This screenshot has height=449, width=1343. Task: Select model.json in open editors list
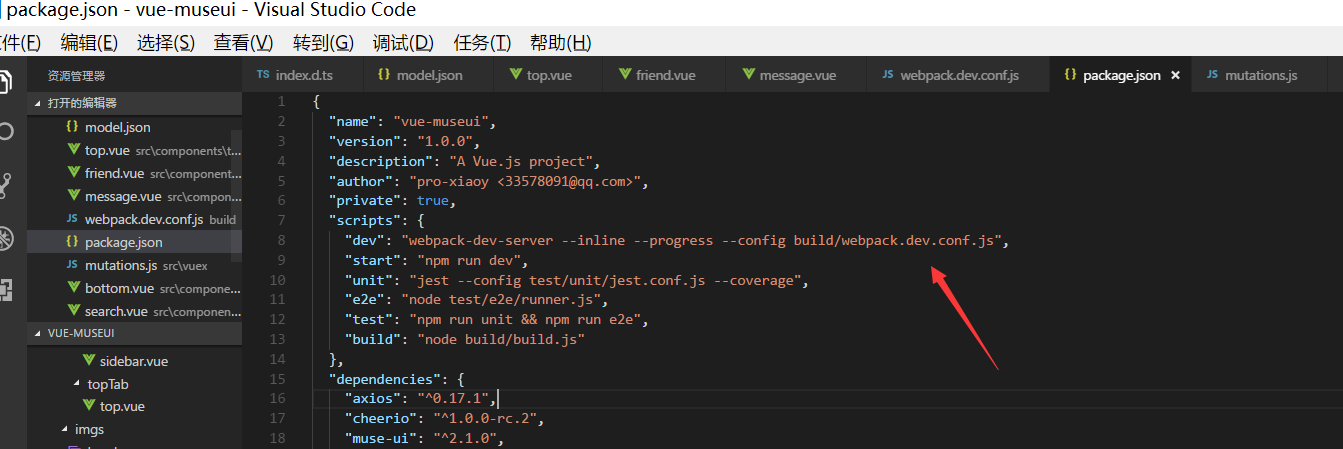135,127
